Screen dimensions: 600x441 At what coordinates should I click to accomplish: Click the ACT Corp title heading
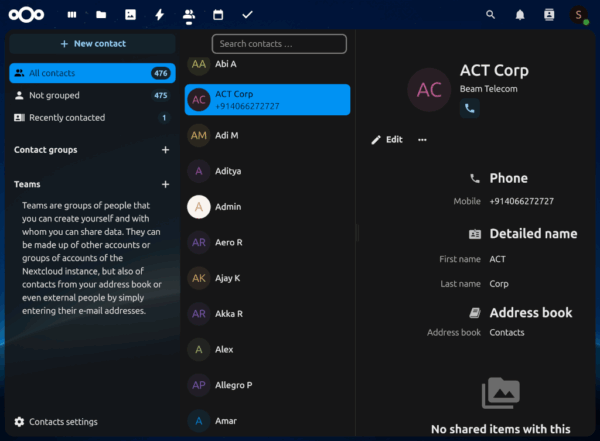click(x=494, y=70)
